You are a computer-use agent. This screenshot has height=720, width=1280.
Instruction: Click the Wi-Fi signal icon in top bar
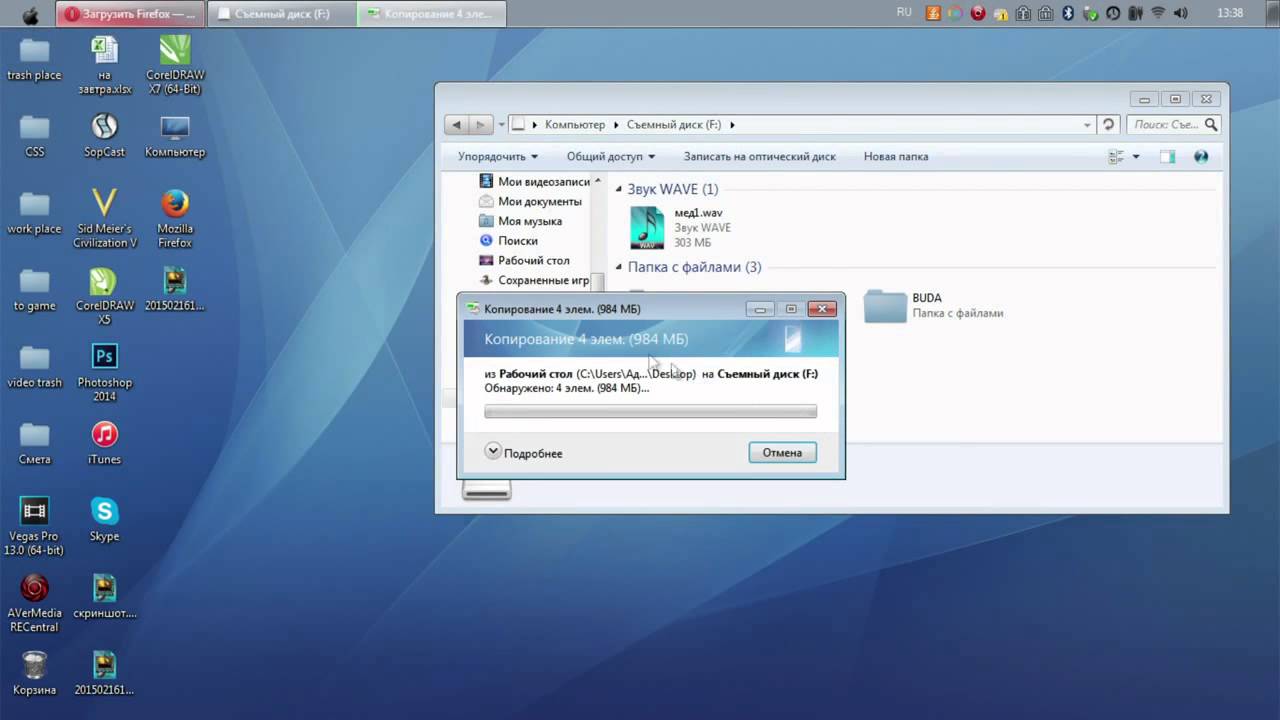pos(1158,13)
